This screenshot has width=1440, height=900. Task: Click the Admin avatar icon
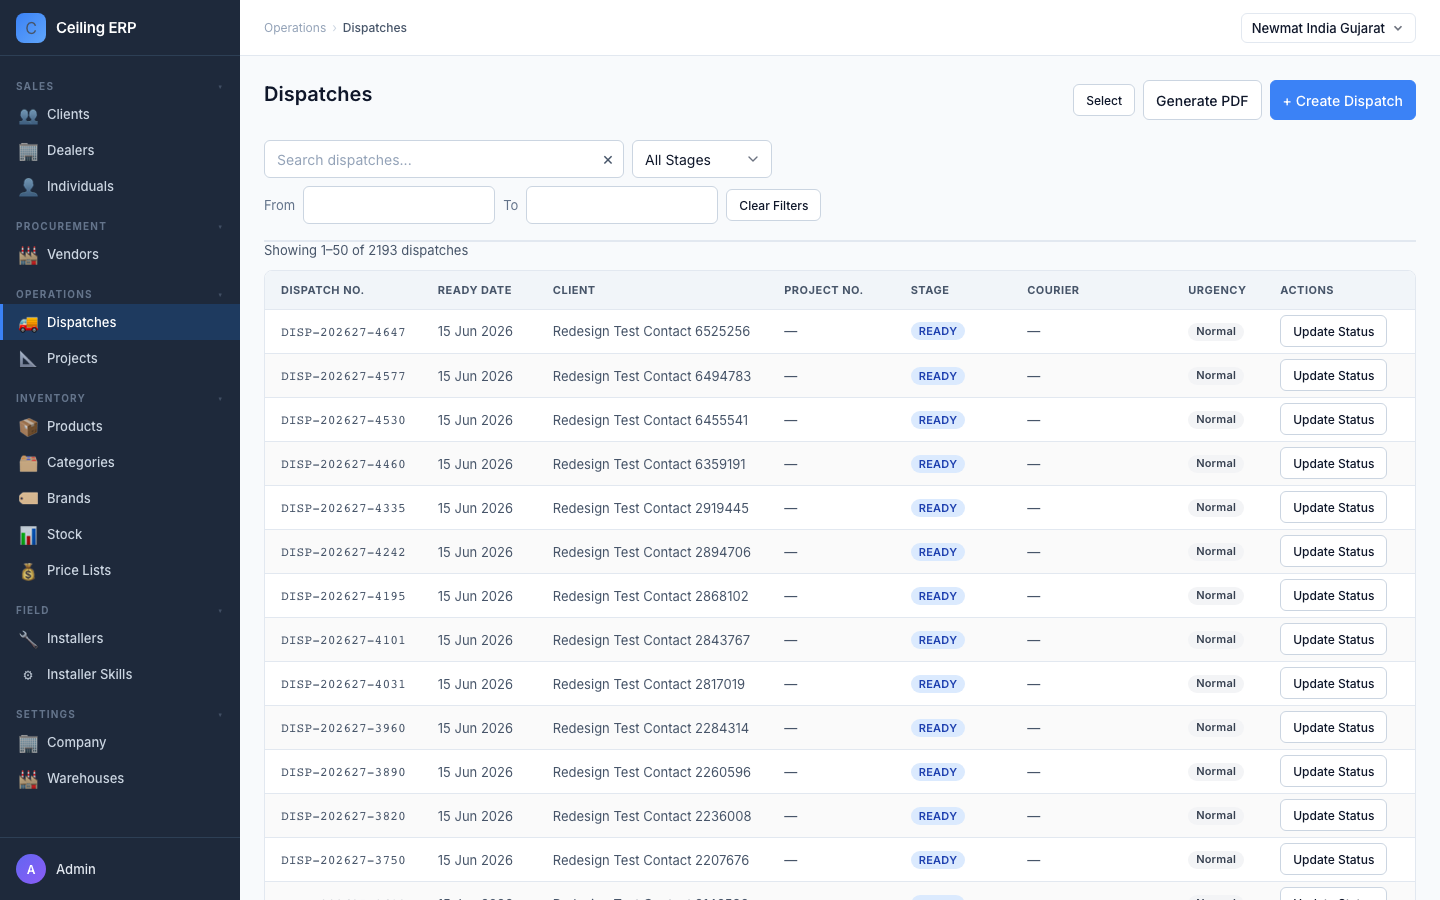click(x=31, y=869)
